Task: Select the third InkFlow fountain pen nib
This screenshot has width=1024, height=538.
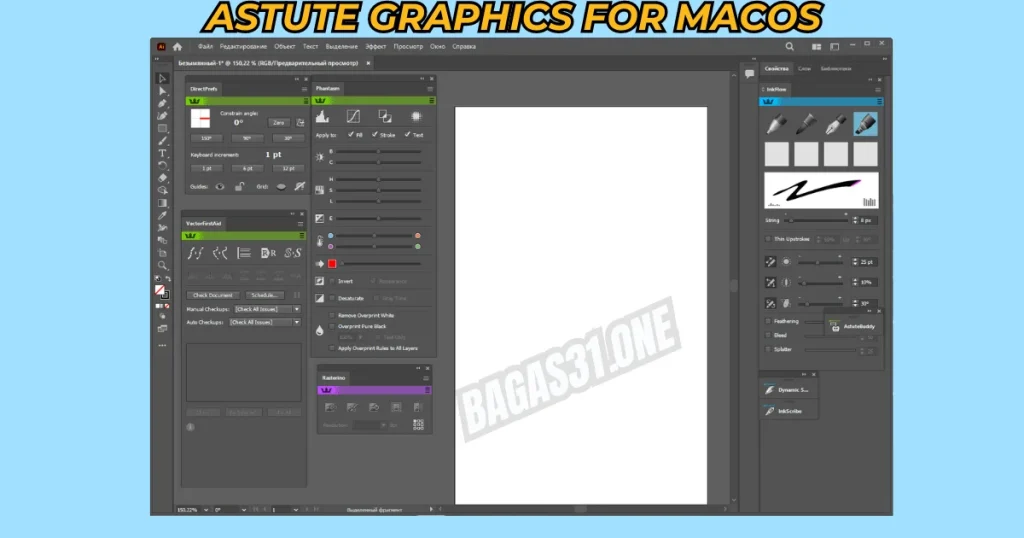Action: click(835, 124)
